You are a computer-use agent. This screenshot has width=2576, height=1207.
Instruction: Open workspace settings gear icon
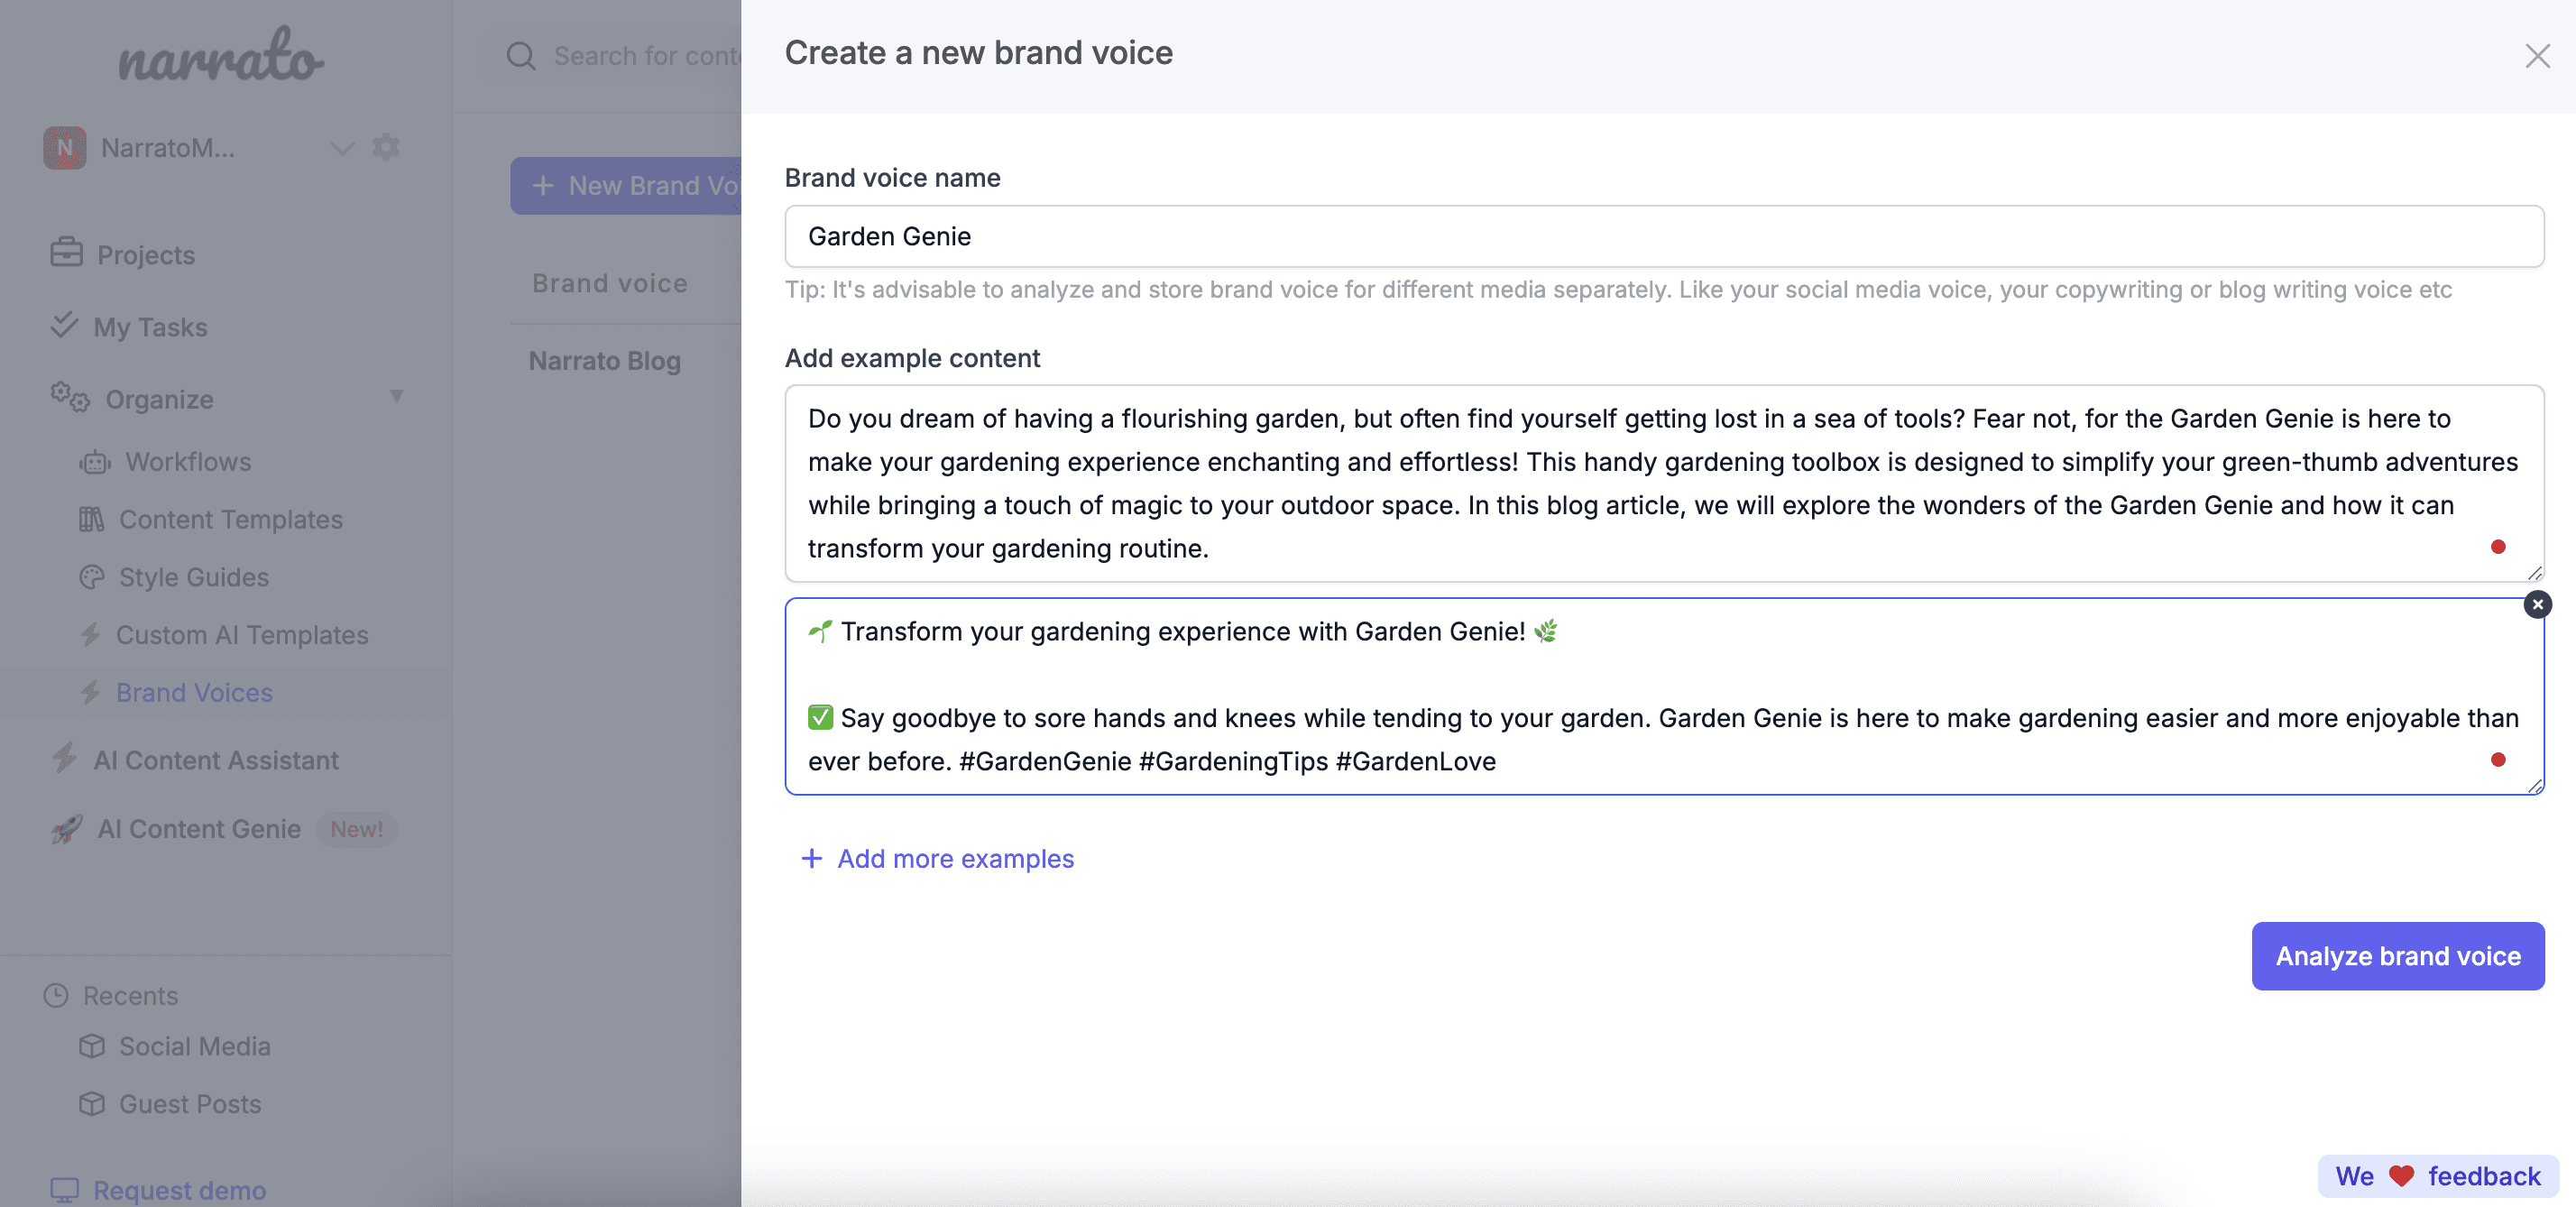point(386,147)
